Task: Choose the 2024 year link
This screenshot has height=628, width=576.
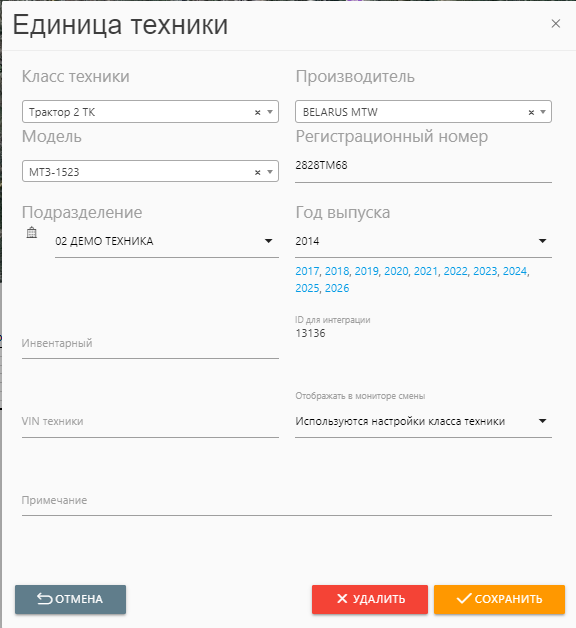Action: (515, 271)
